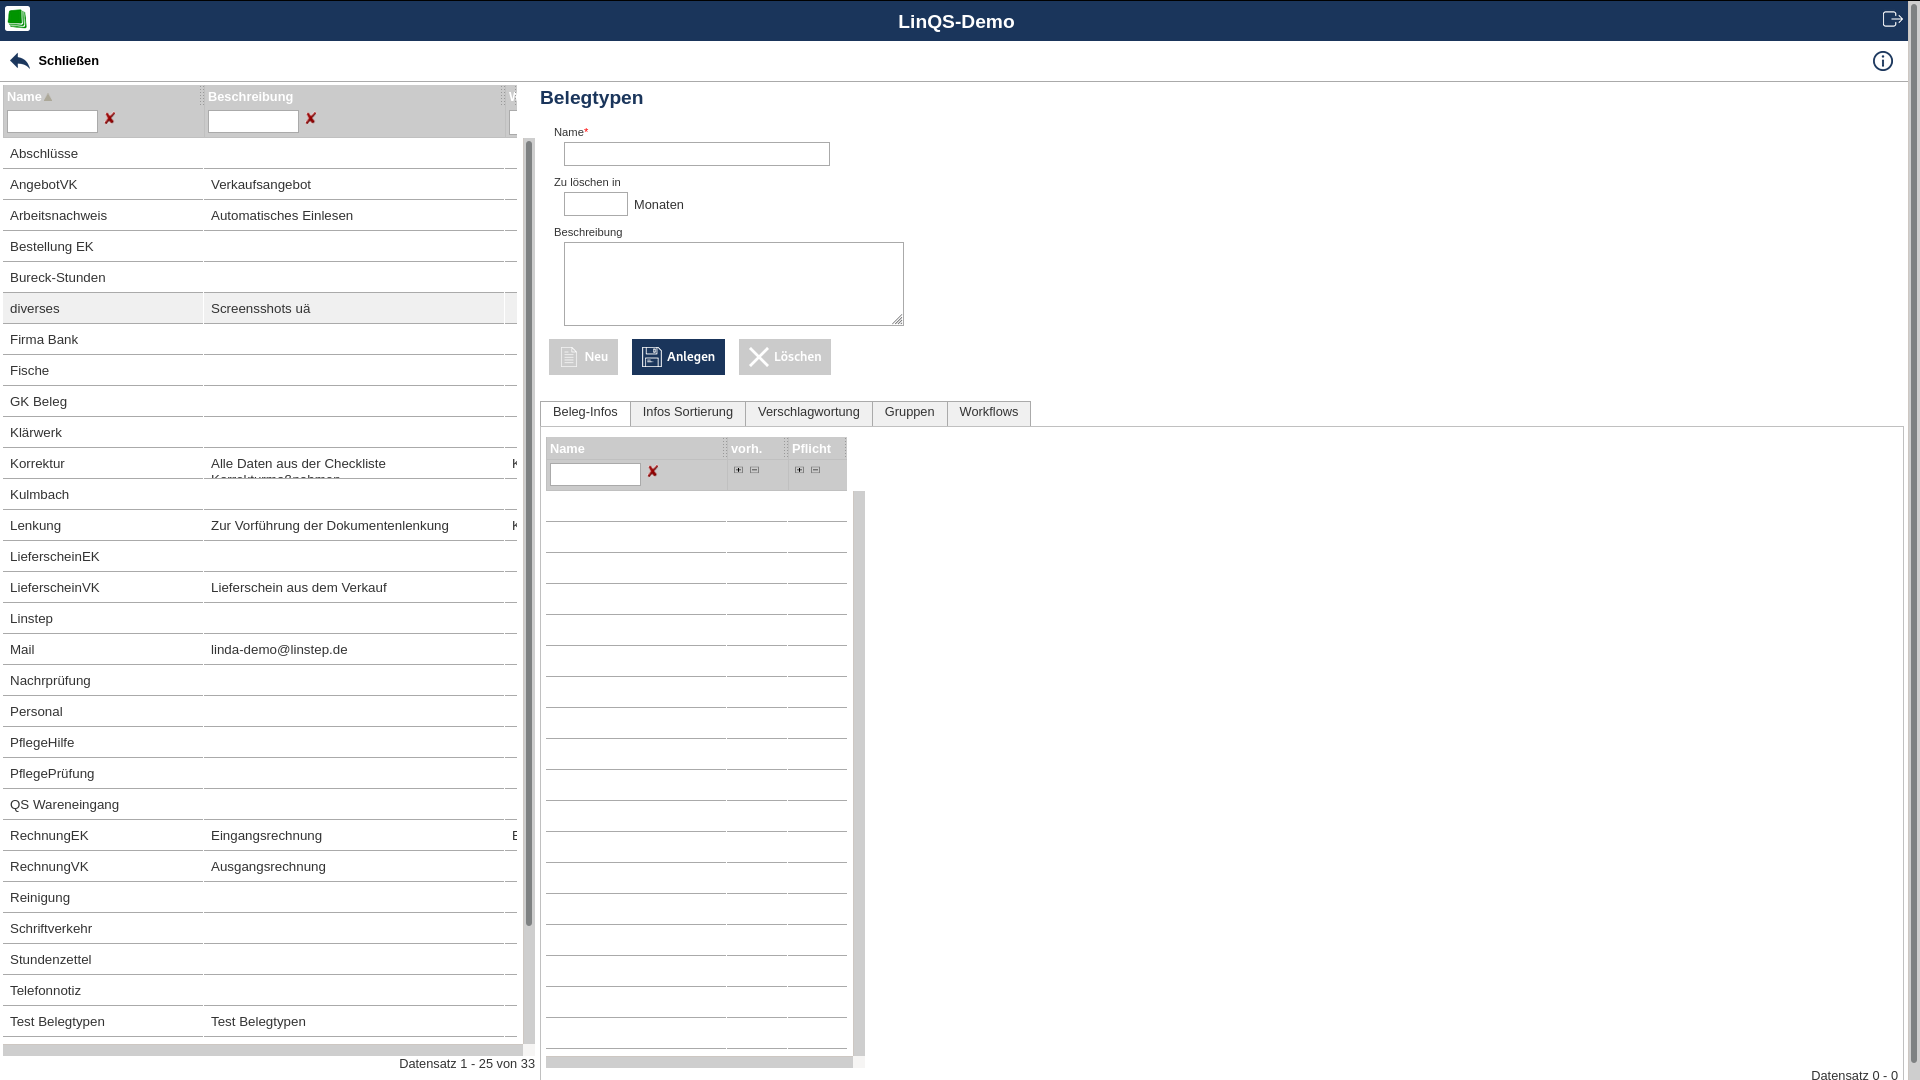Deselect all with minus in Pflicht column
The width and height of the screenshot is (1920, 1080).
tap(816, 470)
